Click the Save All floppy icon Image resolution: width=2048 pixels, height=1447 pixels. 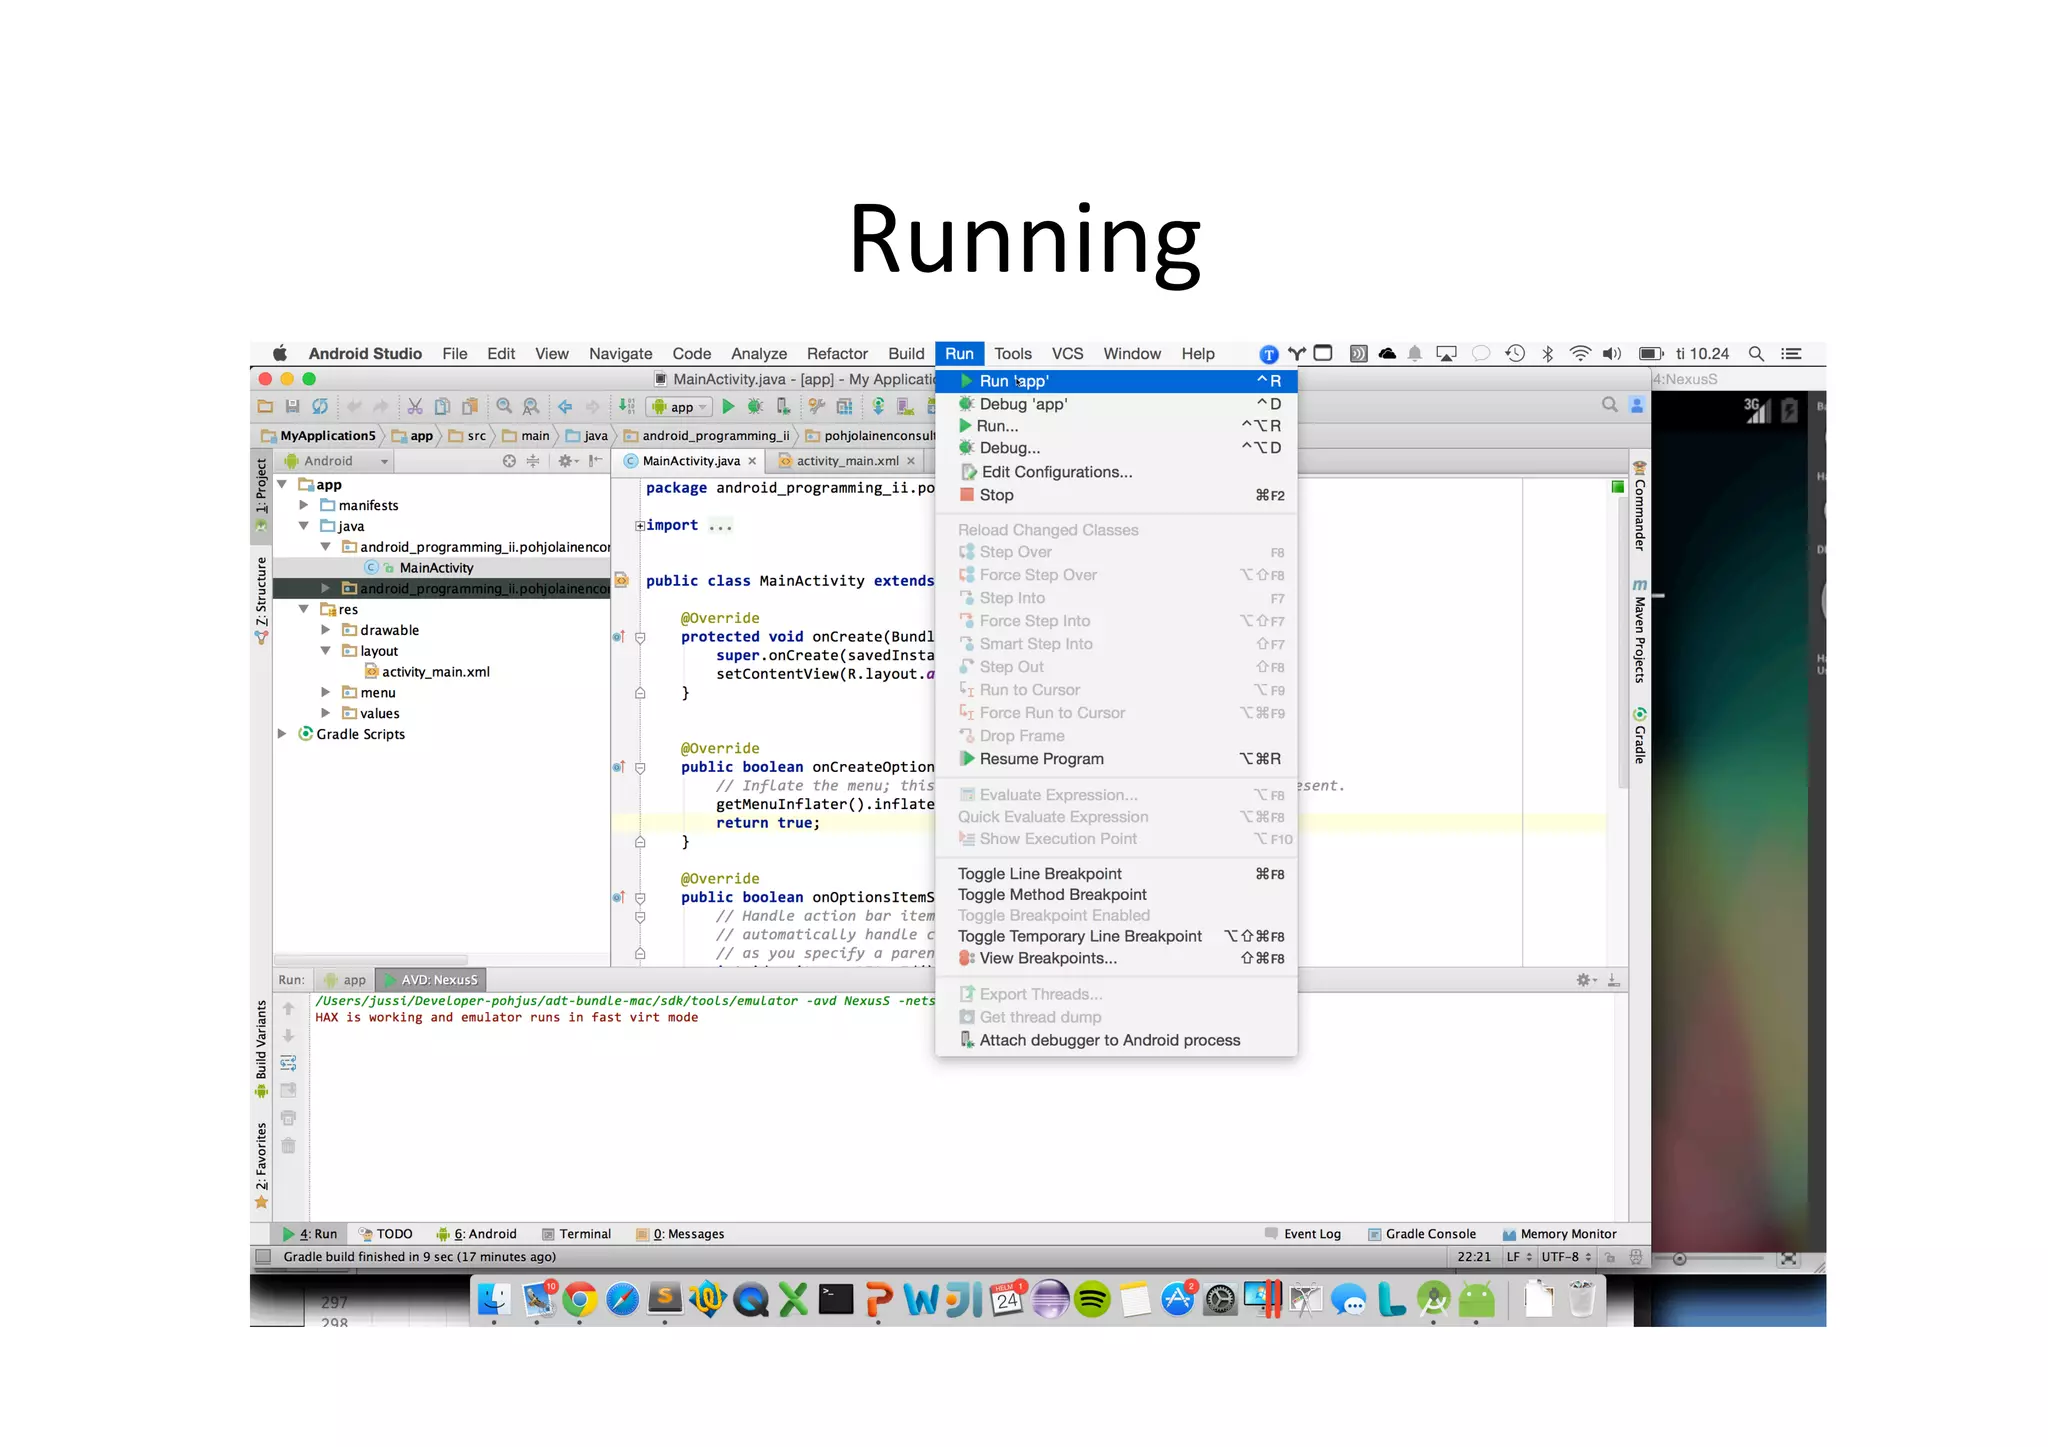[292, 406]
